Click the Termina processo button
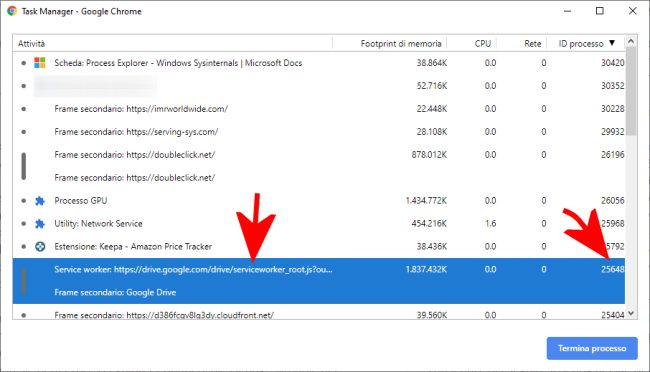Screen dimensions: 650x372 592,348
